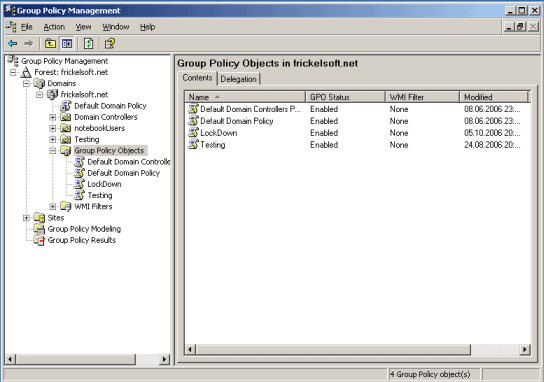Click the tree pane scroll left arrow
544x382 pixels.
[x=10, y=359]
